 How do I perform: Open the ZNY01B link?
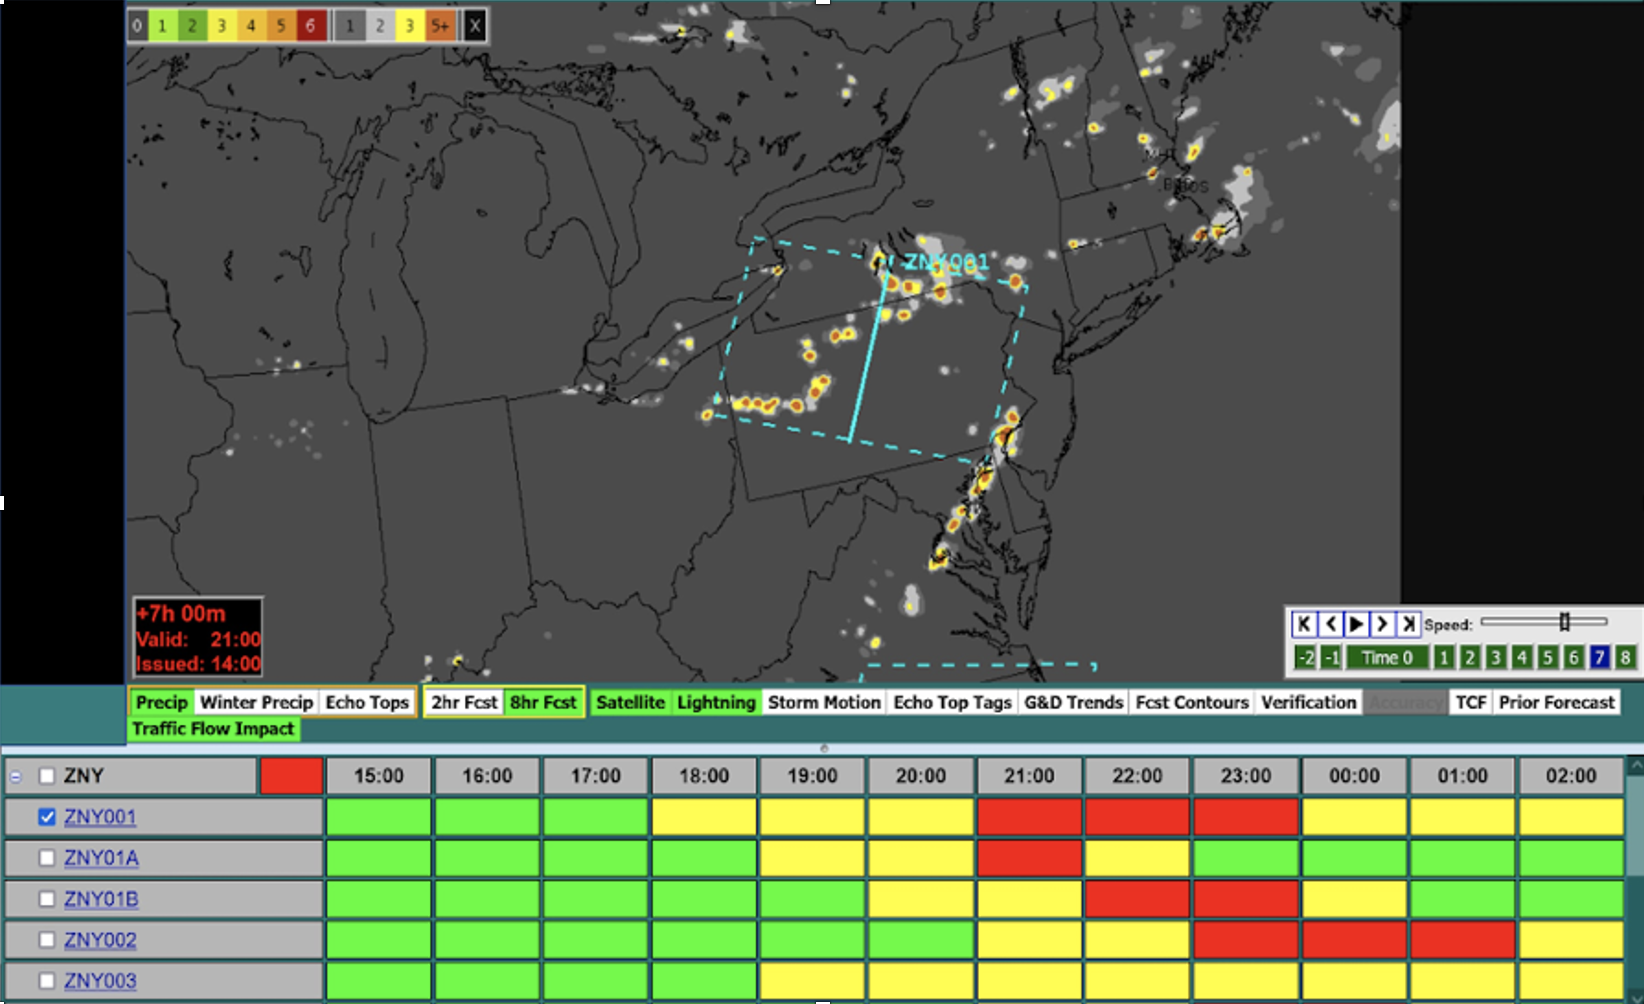tap(101, 899)
